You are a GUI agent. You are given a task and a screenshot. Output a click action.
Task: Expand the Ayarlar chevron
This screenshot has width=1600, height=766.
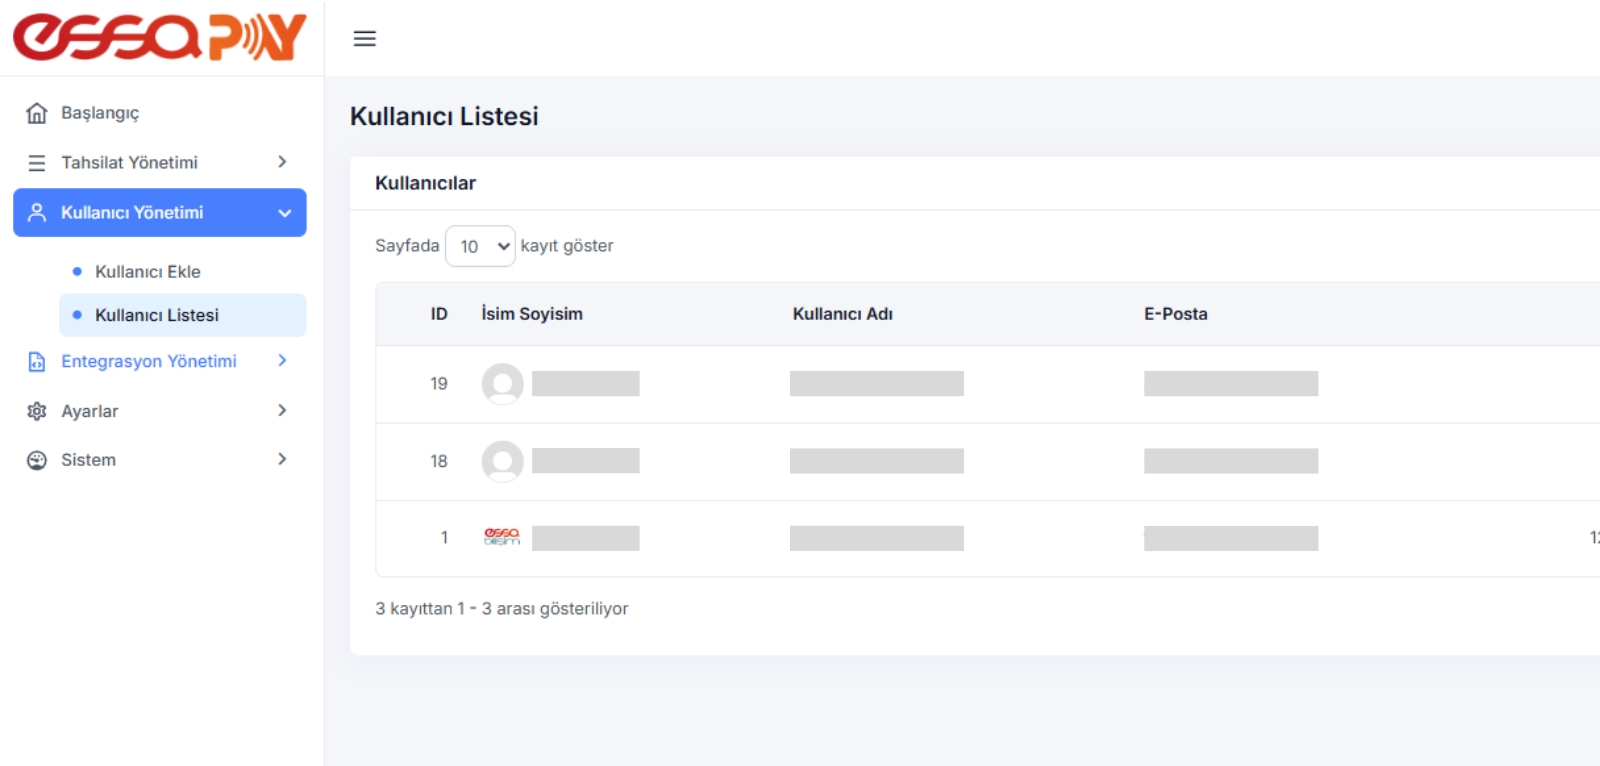(x=282, y=410)
